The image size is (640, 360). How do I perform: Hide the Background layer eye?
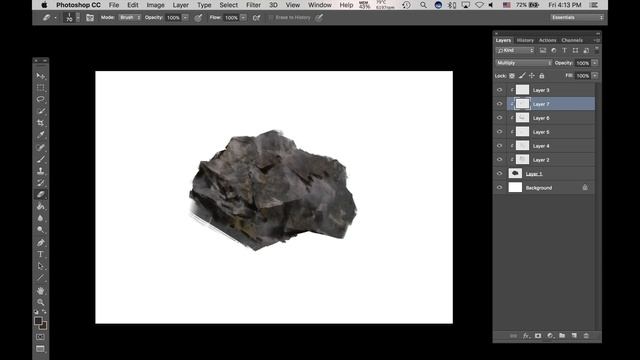[x=500, y=187]
